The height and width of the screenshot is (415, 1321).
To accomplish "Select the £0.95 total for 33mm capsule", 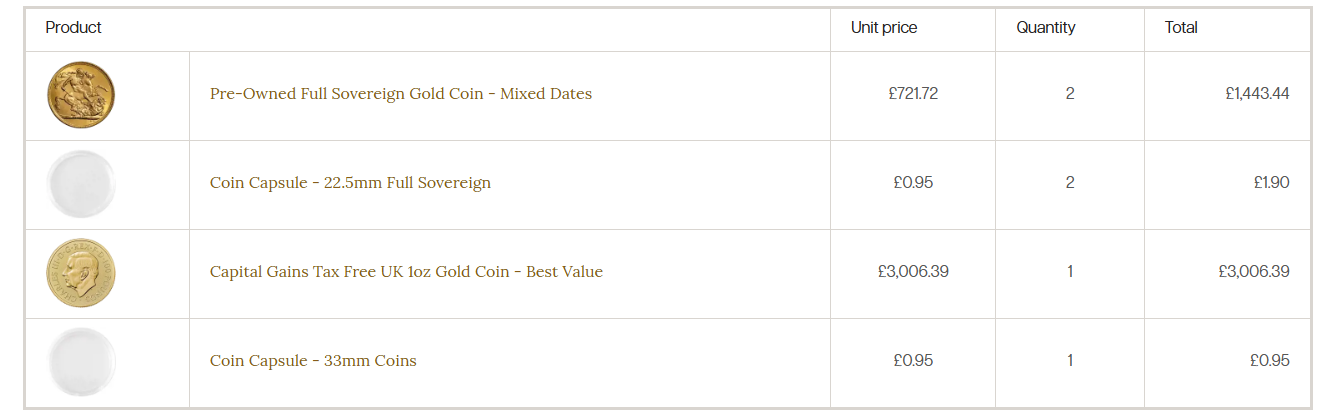I will pyautogui.click(x=1270, y=361).
